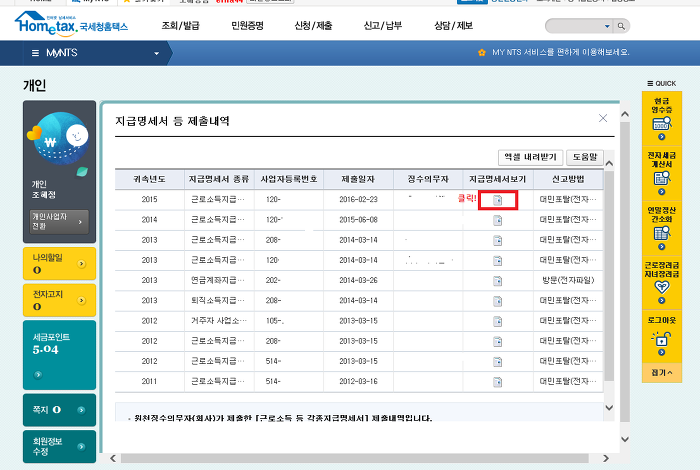700x470 pixels.
Task: Close the 지급명세서 등 제출내역 popup
Action: pos(603,118)
